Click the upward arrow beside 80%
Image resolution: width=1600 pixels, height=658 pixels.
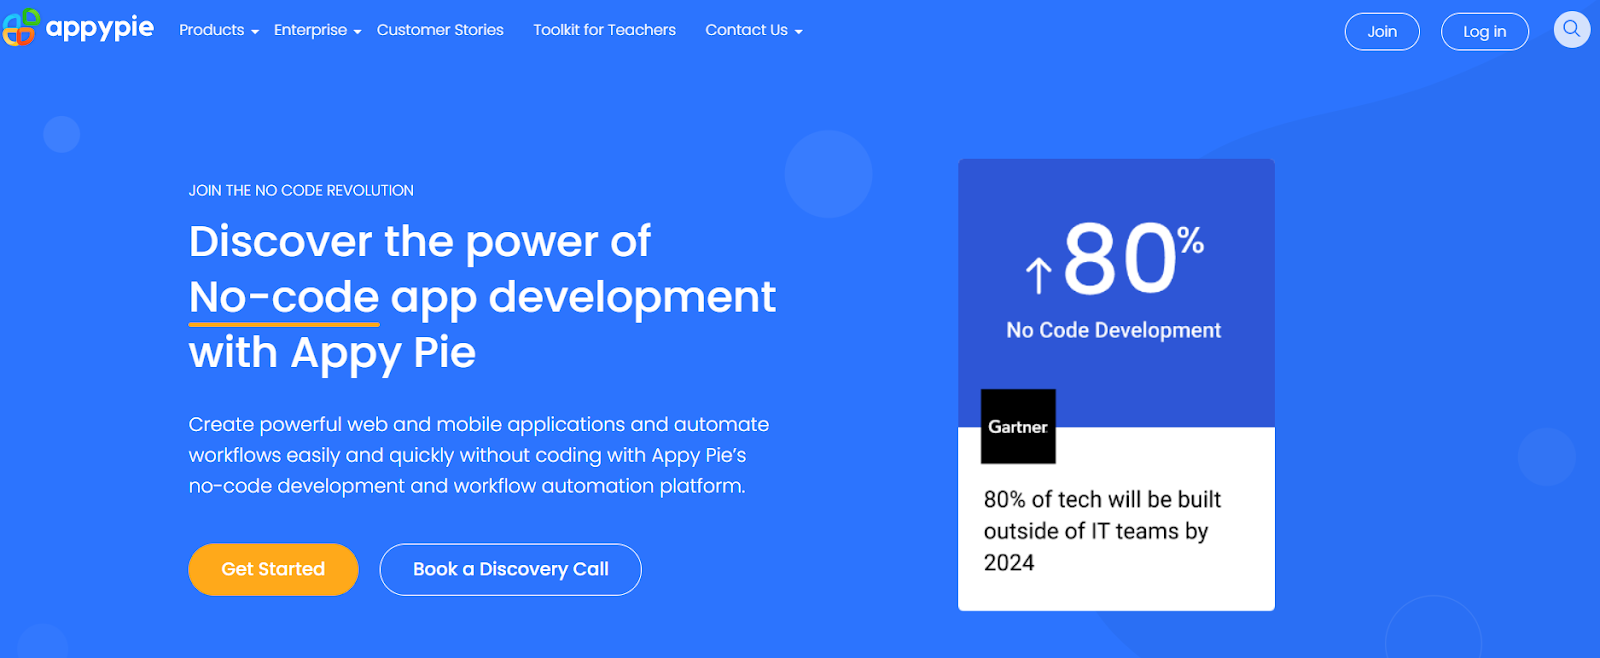click(1039, 276)
